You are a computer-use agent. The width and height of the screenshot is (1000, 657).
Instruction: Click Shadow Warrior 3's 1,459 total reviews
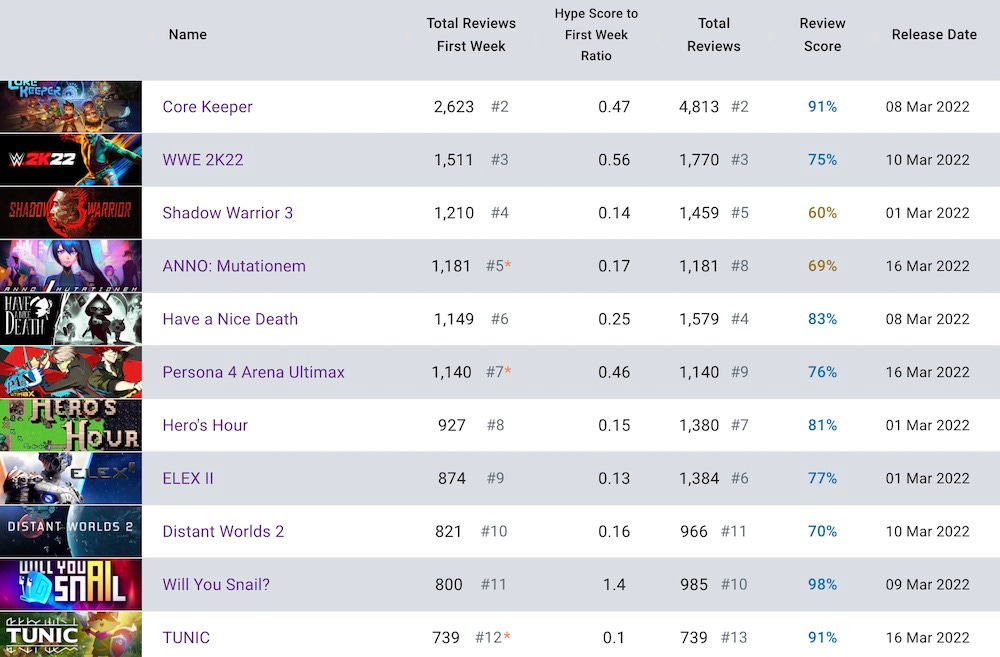pos(699,213)
